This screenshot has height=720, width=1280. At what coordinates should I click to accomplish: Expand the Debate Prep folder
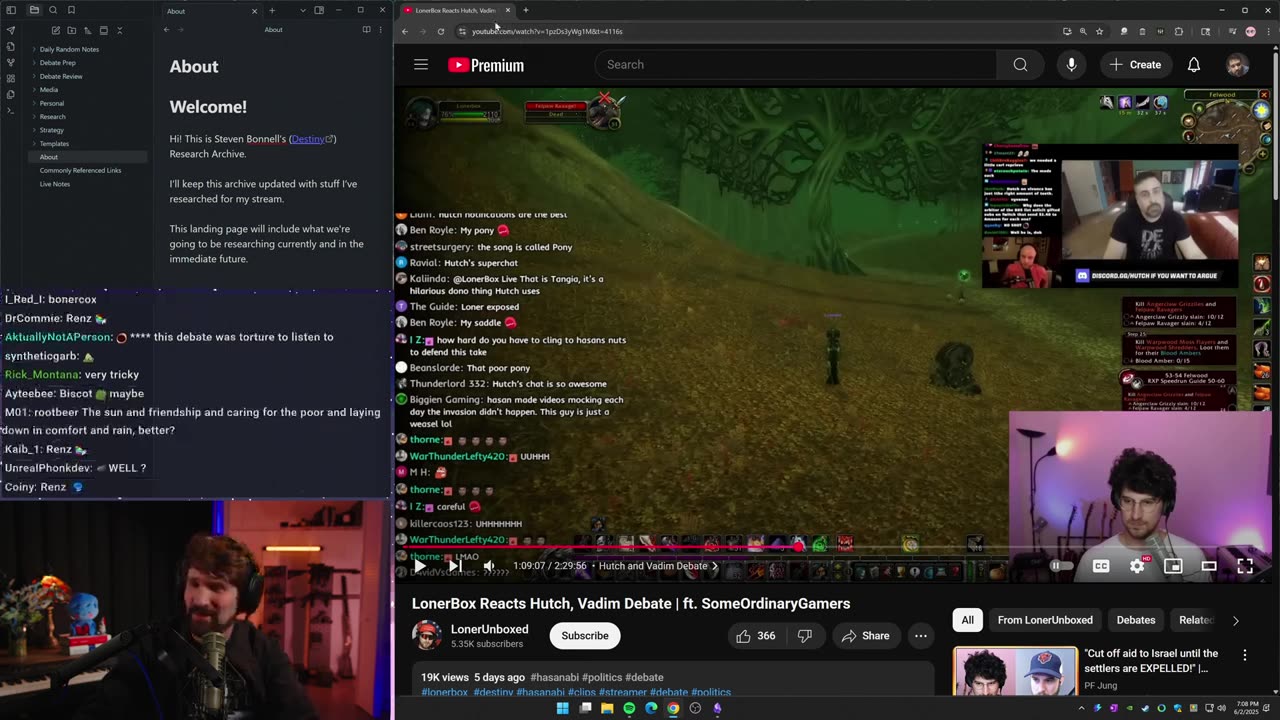click(57, 62)
